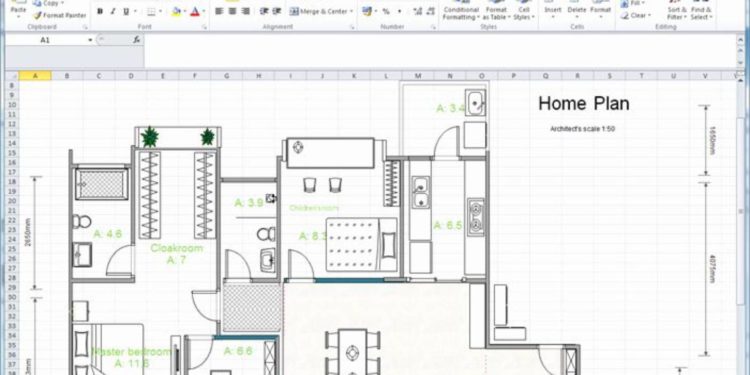Apply underline formatting with the U icon
The image size is (750, 375).
click(126, 11)
